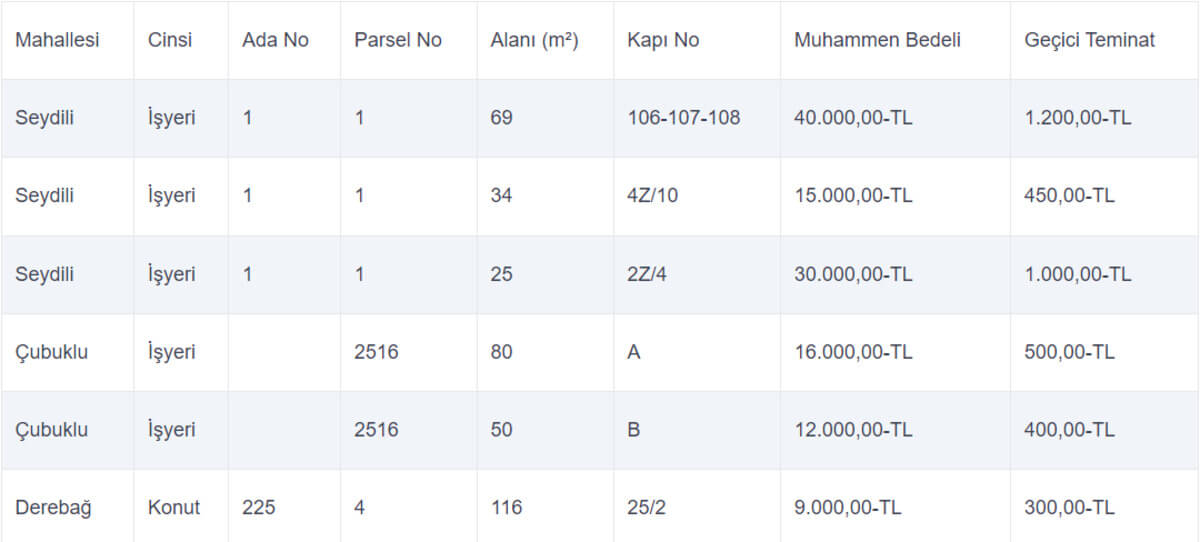The width and height of the screenshot is (1200, 542).
Task: Select the Muhammen Bedeli column header
Action: pos(895,40)
